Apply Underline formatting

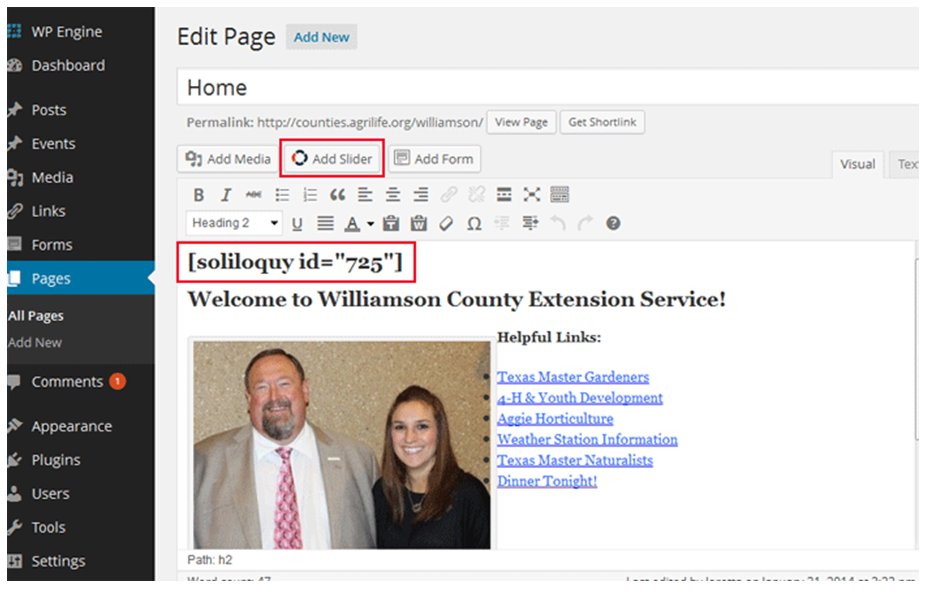coord(297,224)
